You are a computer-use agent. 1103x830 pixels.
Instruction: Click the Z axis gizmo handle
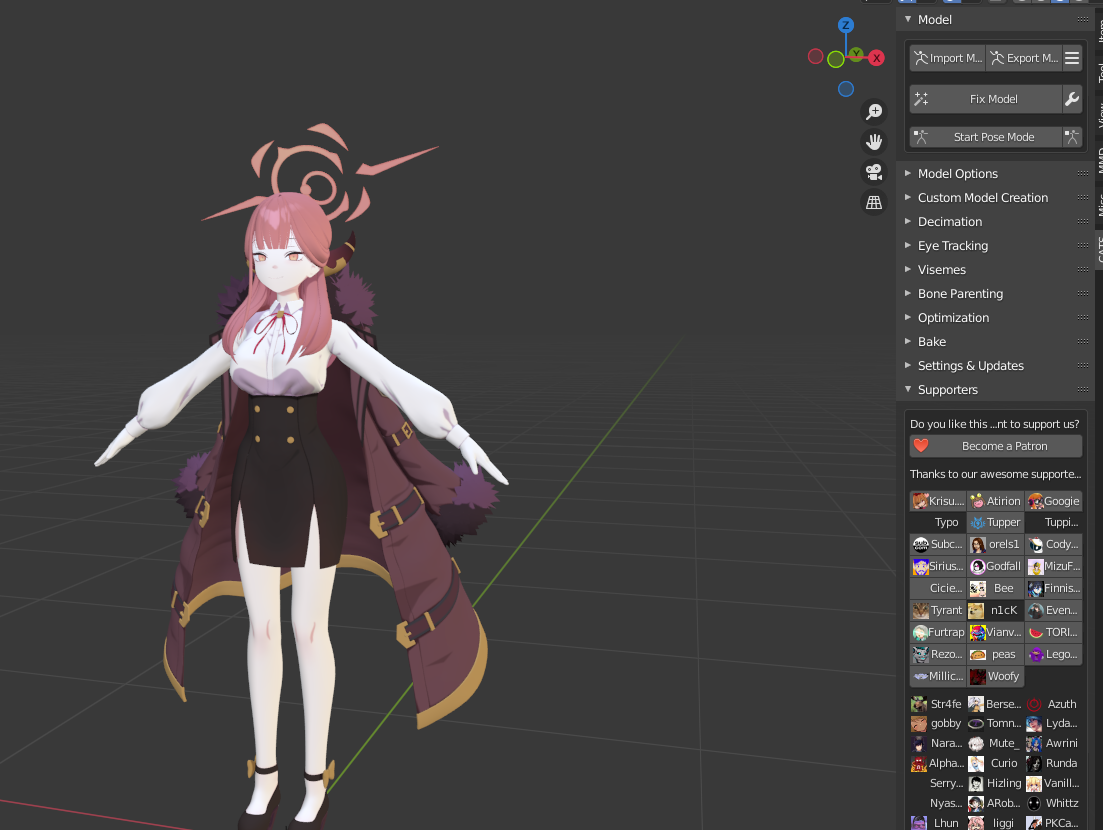click(846, 25)
